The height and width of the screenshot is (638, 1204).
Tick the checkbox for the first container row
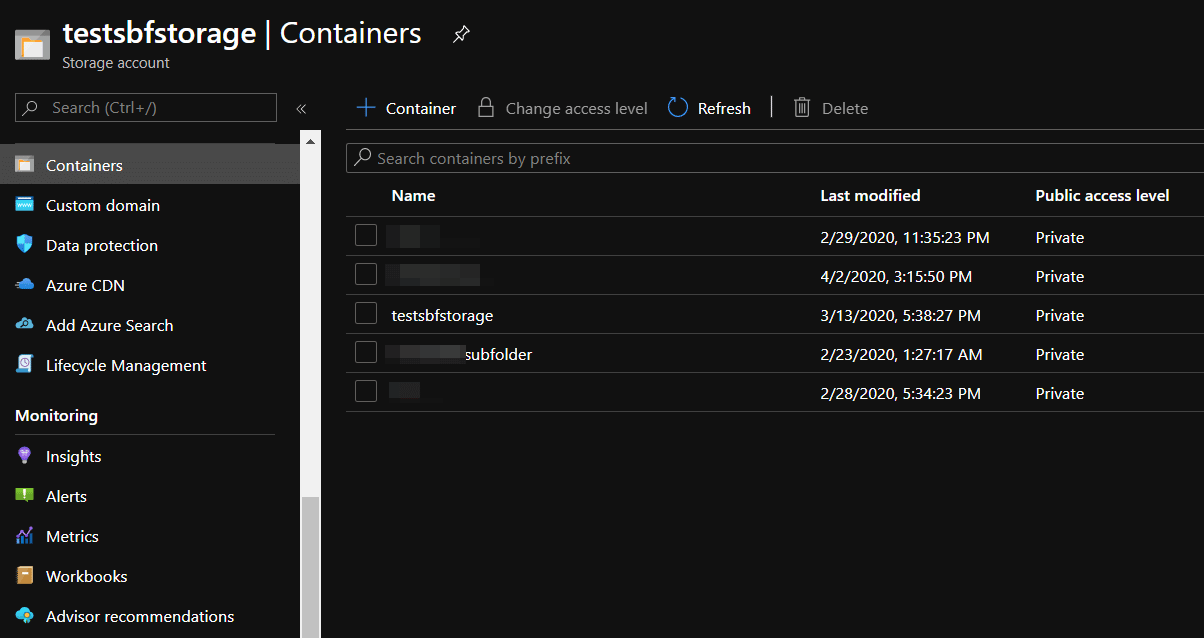[366, 235]
